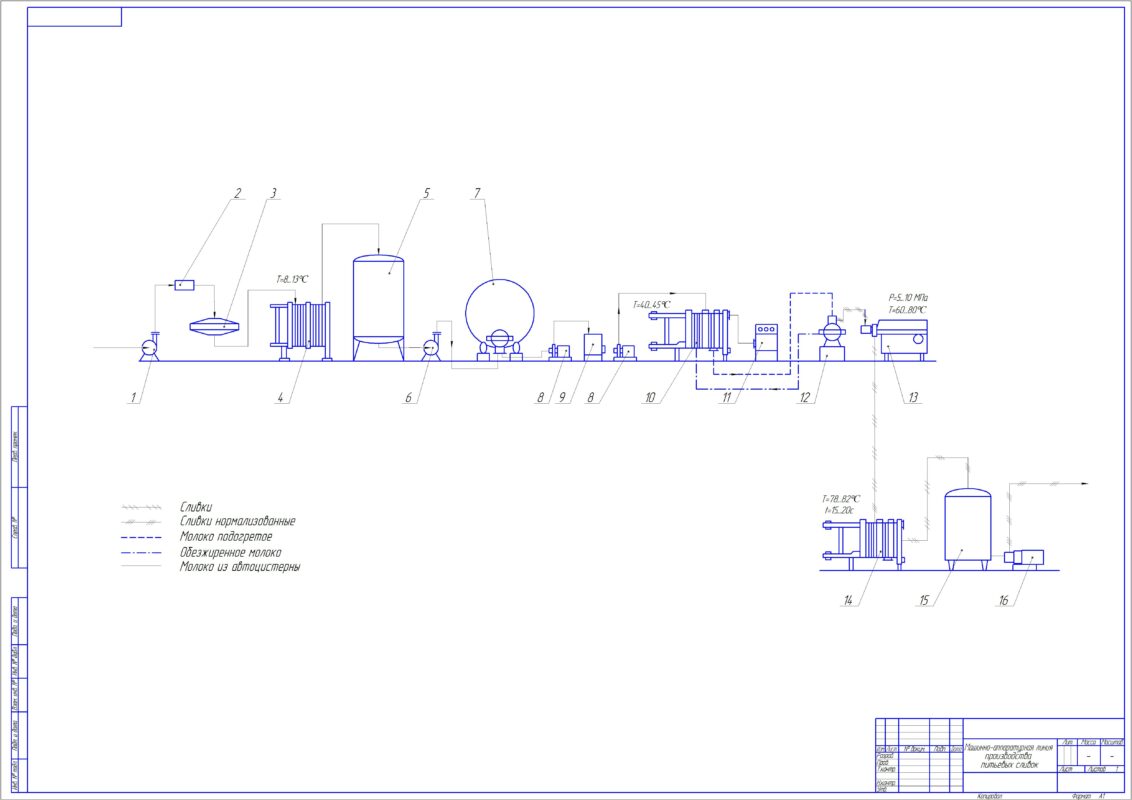1132x800 pixels.
Task: Select the legend entry Молоко подогретое
Action: [226, 537]
